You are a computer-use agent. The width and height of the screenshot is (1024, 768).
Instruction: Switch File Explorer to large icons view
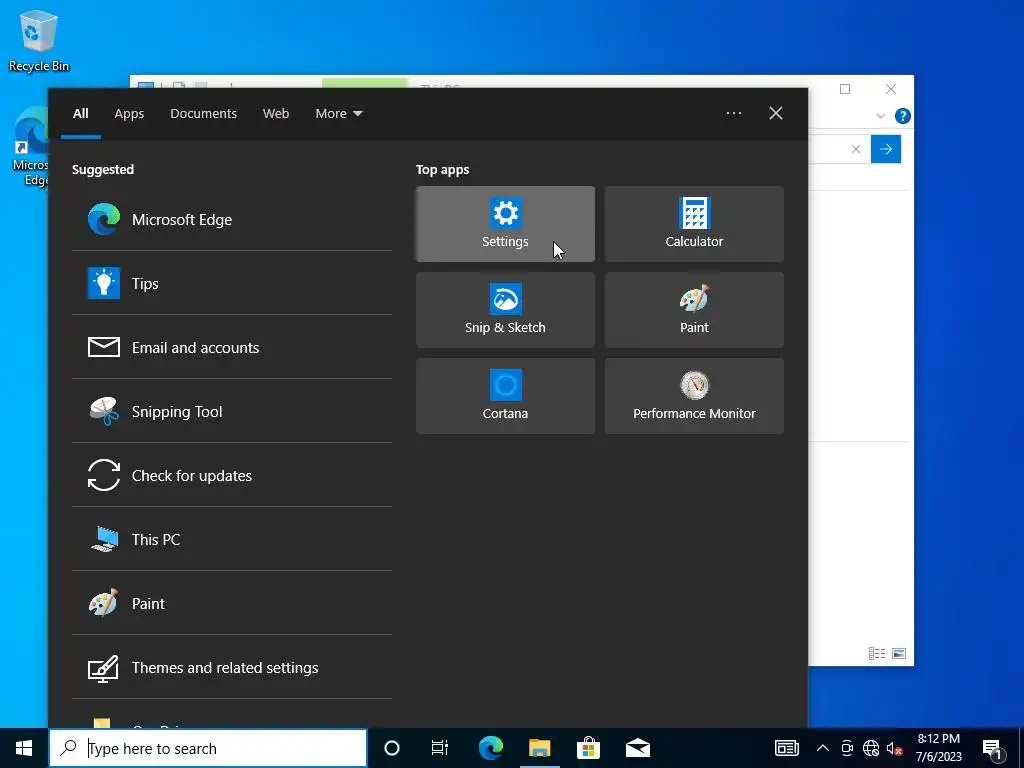point(899,653)
